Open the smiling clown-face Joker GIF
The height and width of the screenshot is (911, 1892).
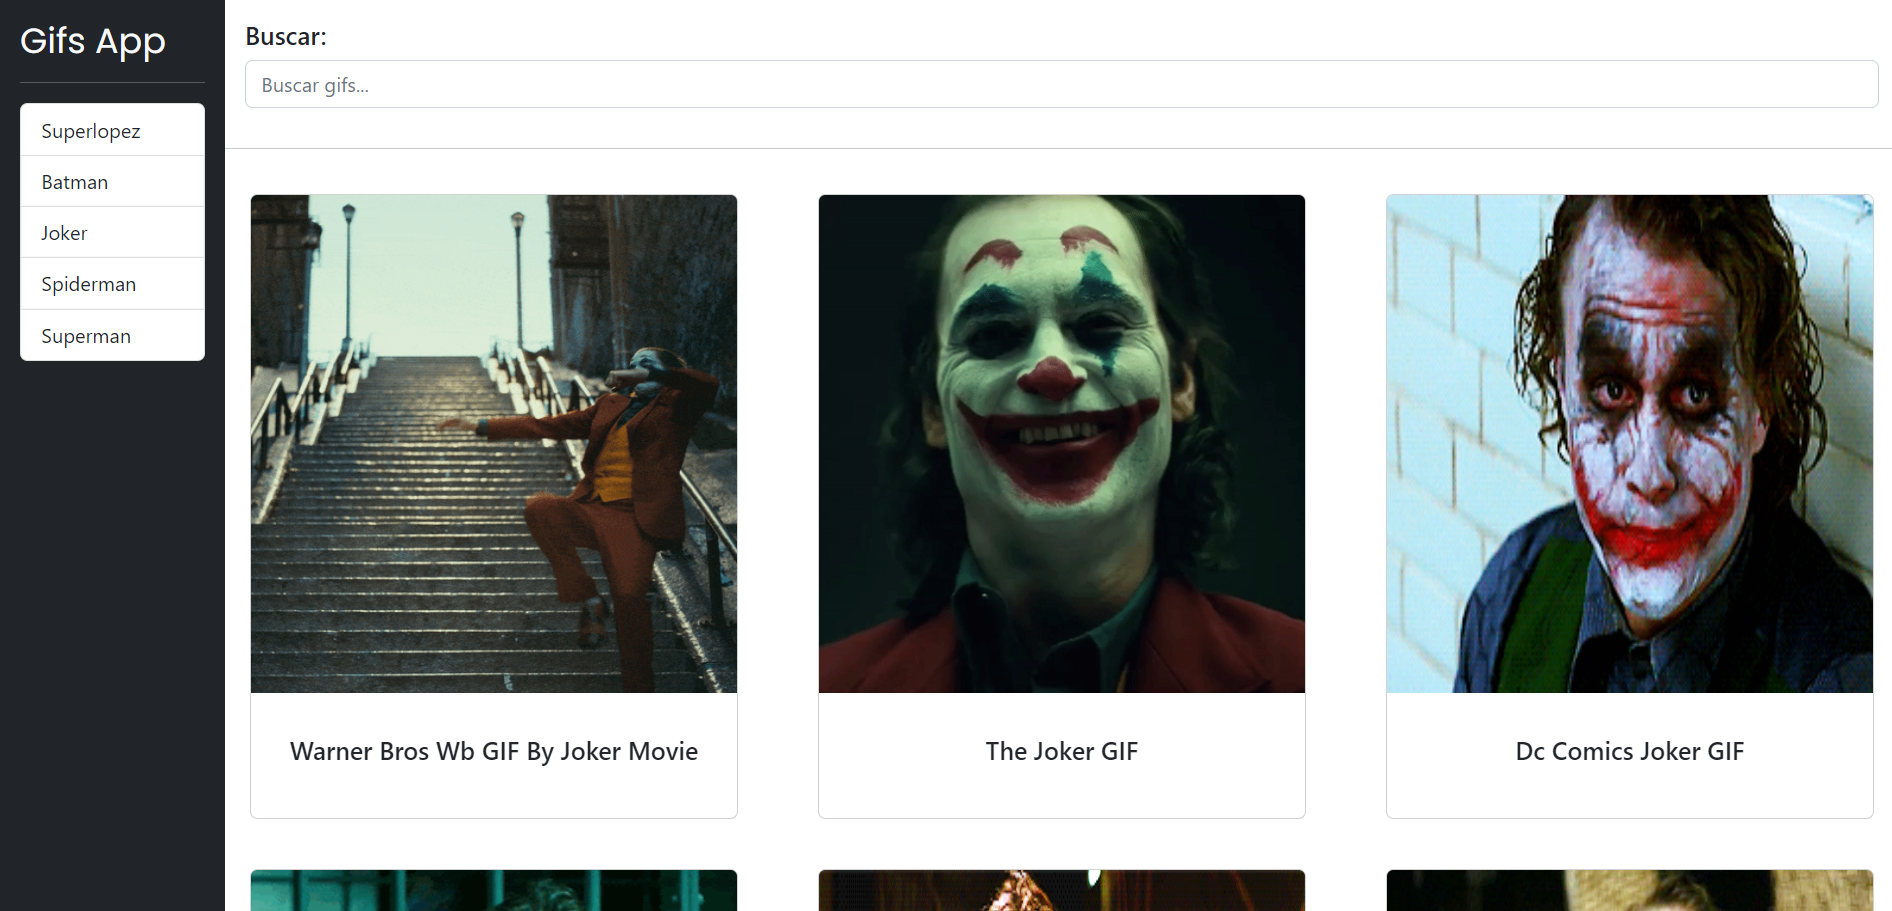pos(1062,444)
